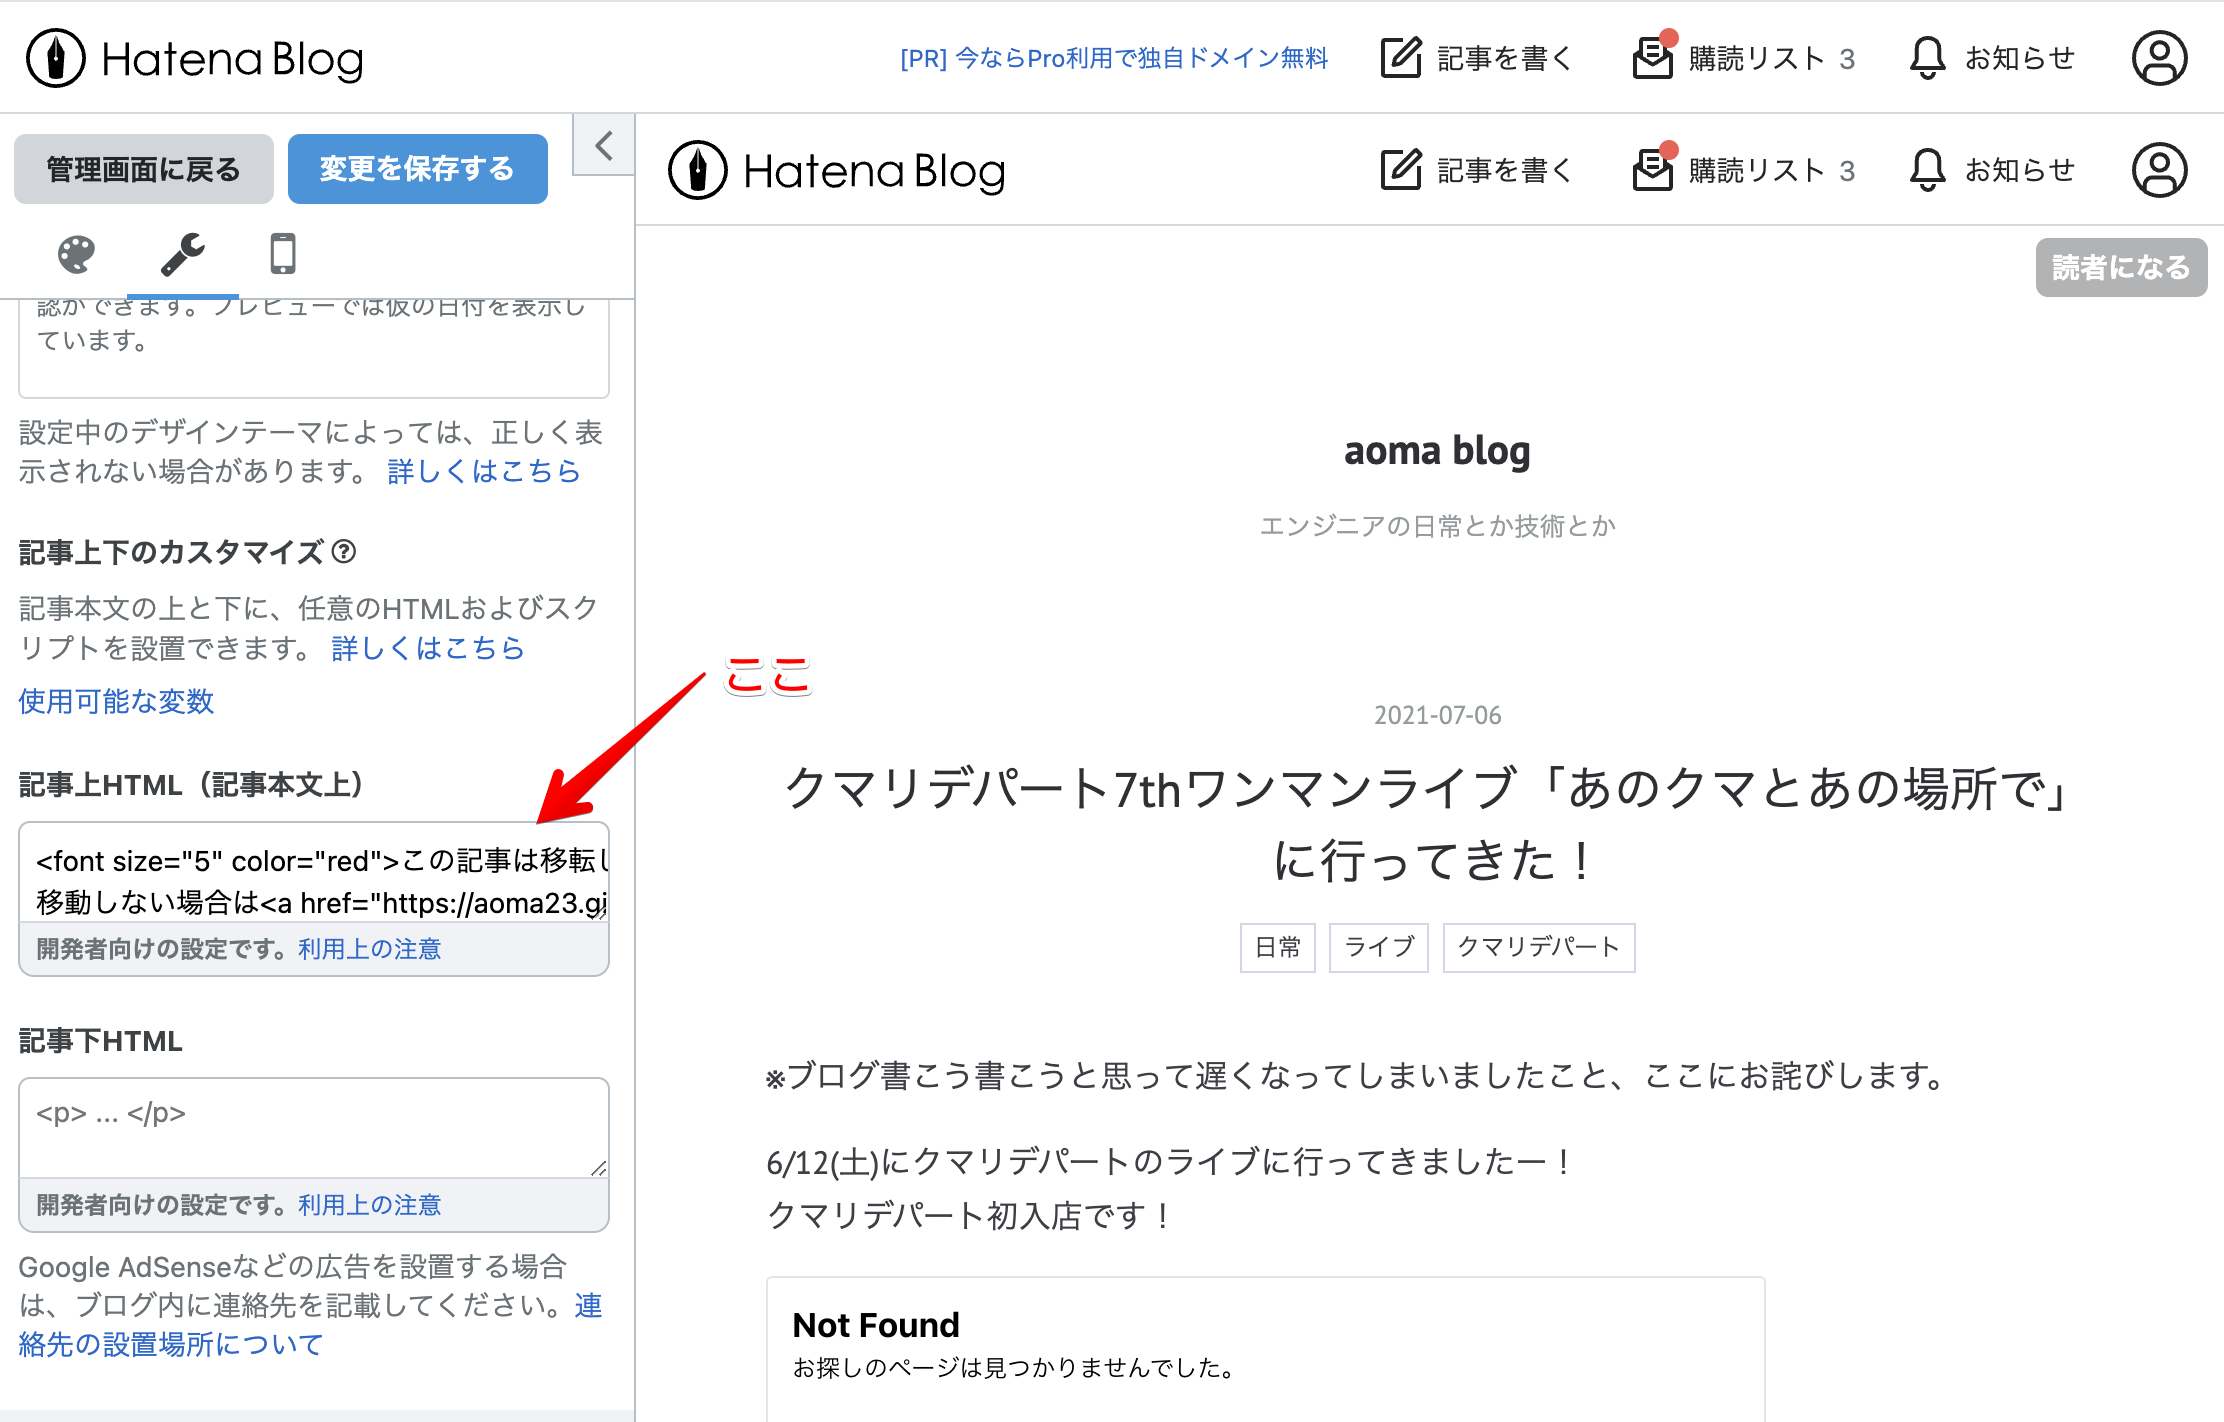
Task: Open the クマリデパート7thワンマンライブ article title
Action: click(1432, 824)
